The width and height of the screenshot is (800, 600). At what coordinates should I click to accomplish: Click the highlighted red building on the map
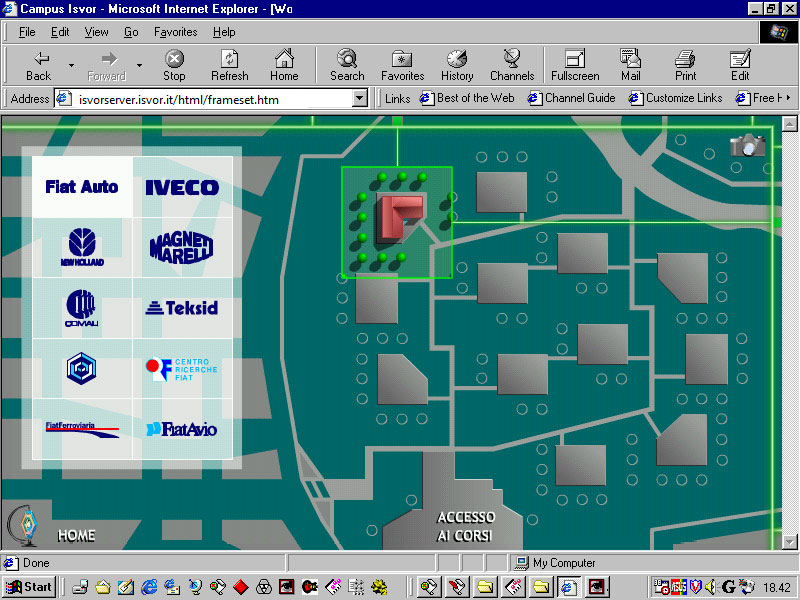(x=400, y=218)
